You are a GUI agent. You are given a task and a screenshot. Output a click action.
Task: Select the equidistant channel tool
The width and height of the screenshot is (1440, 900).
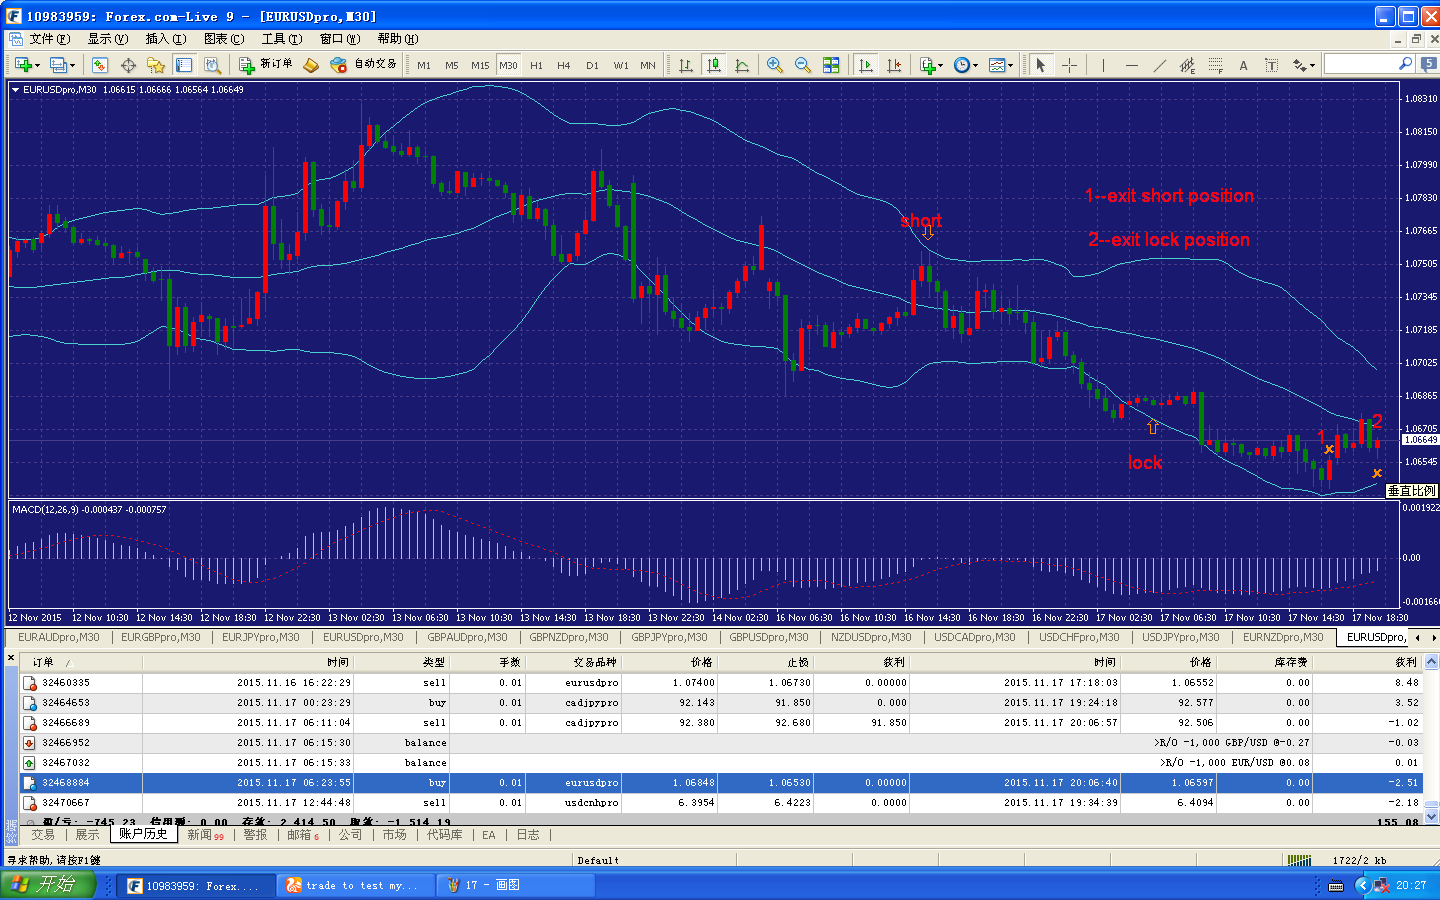click(x=1187, y=65)
